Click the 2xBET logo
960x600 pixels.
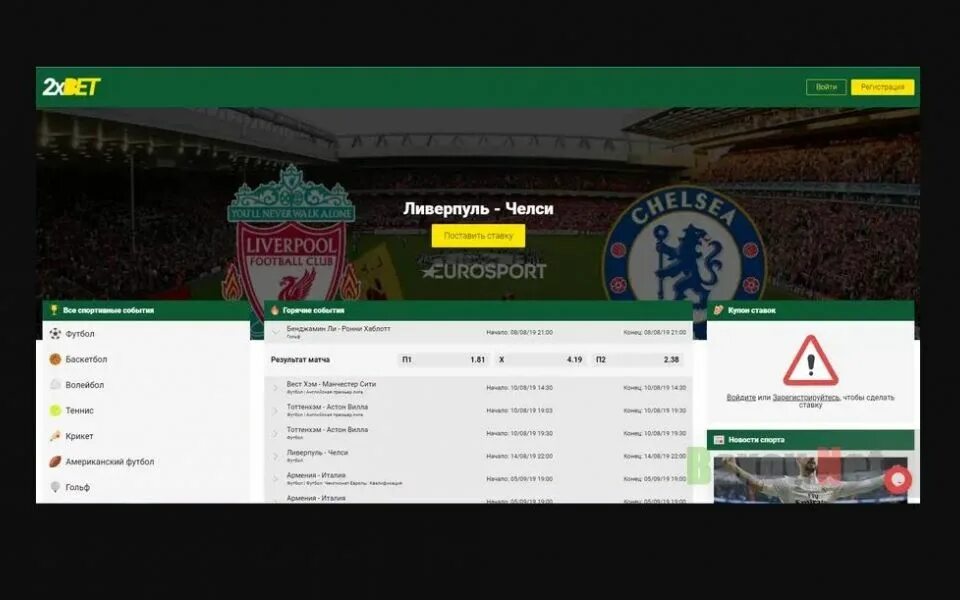coord(71,87)
